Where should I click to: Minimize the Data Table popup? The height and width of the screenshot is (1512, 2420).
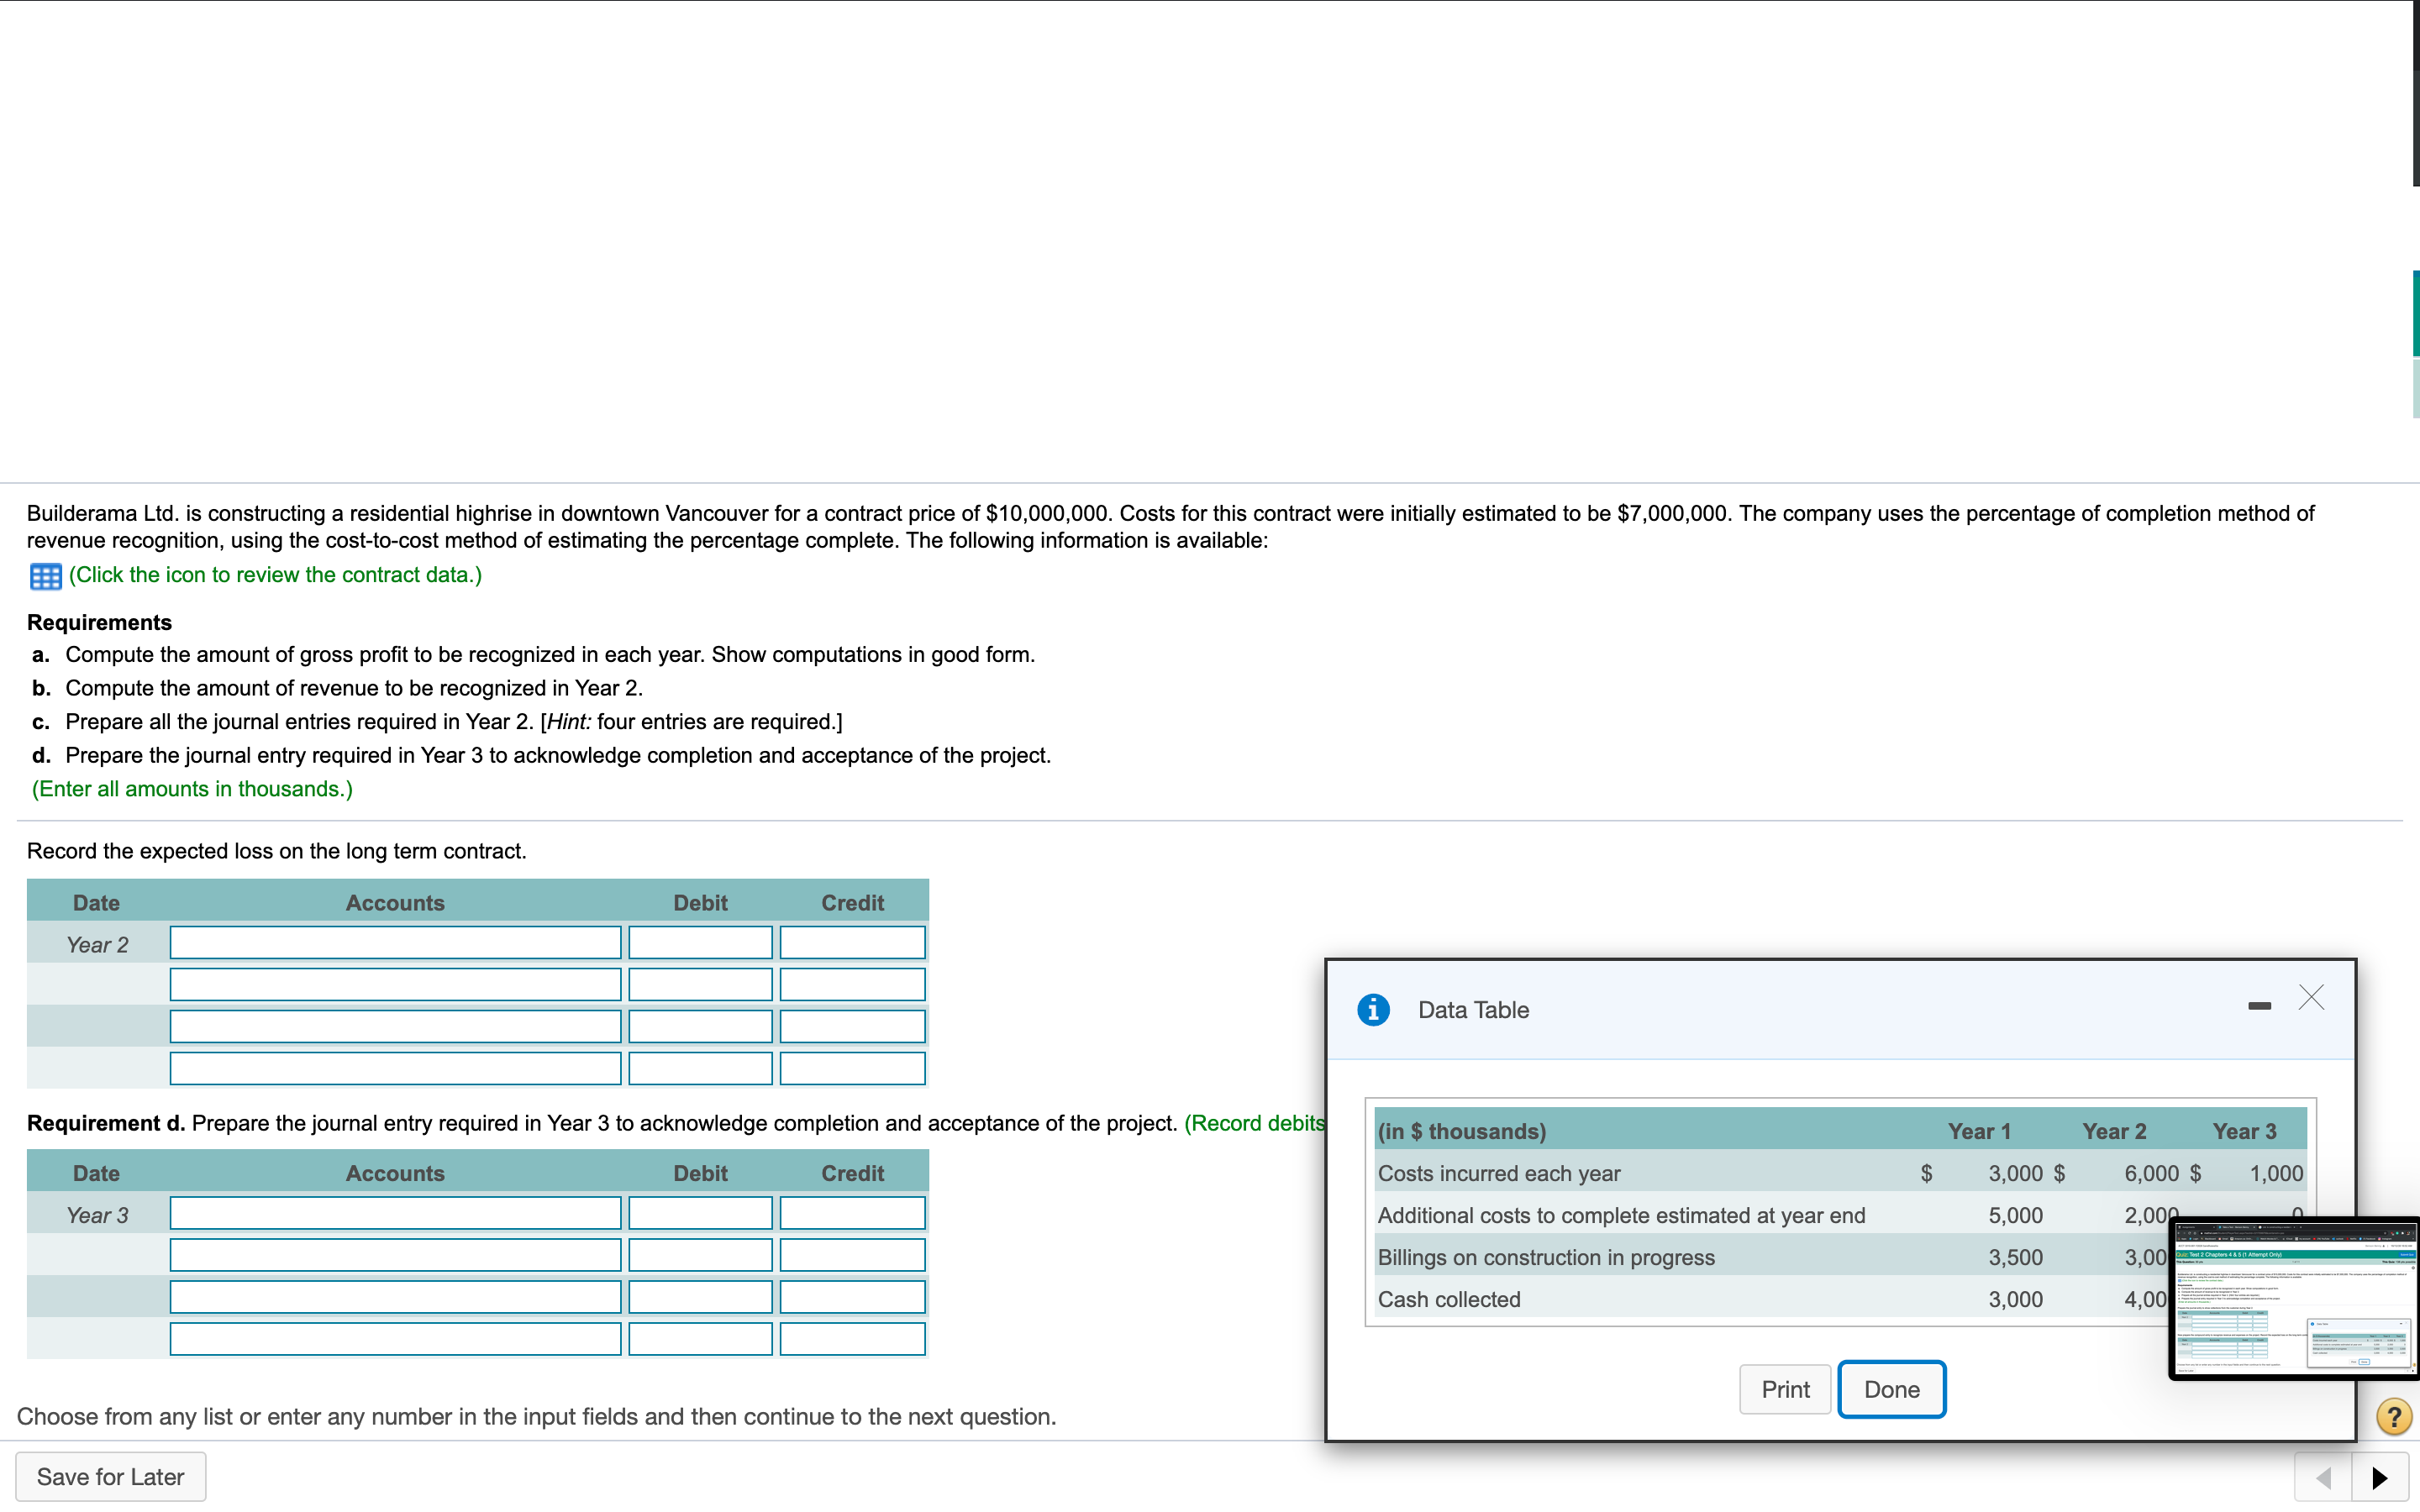click(x=2259, y=1005)
